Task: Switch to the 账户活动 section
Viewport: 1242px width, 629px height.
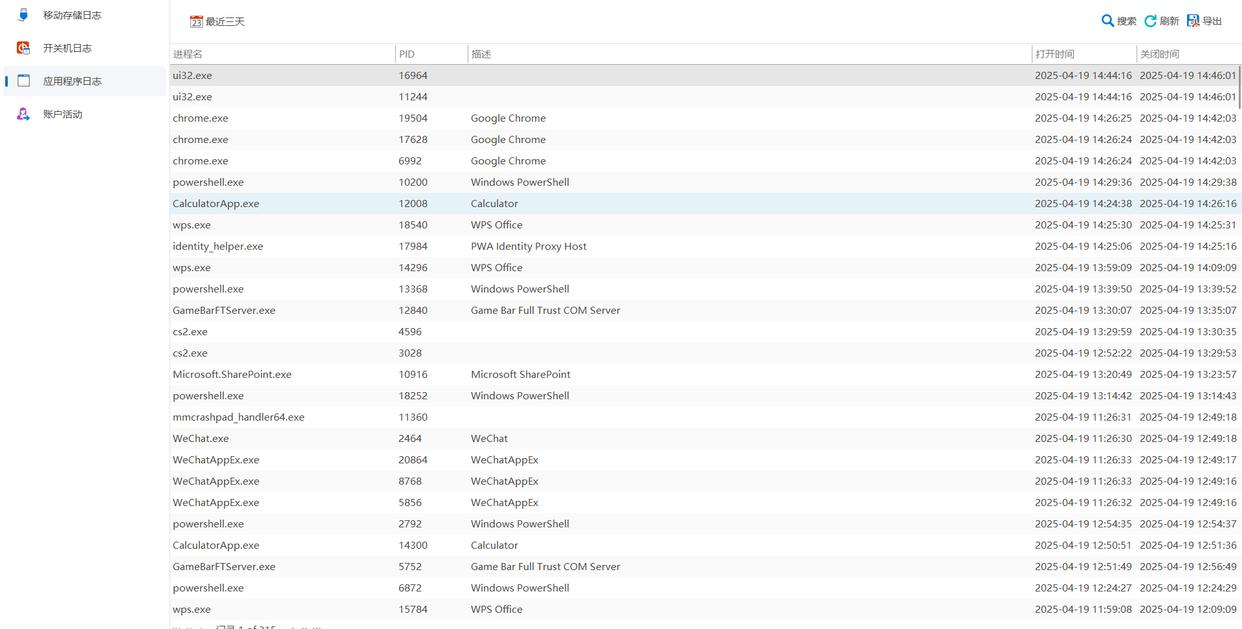Action: [x=62, y=114]
